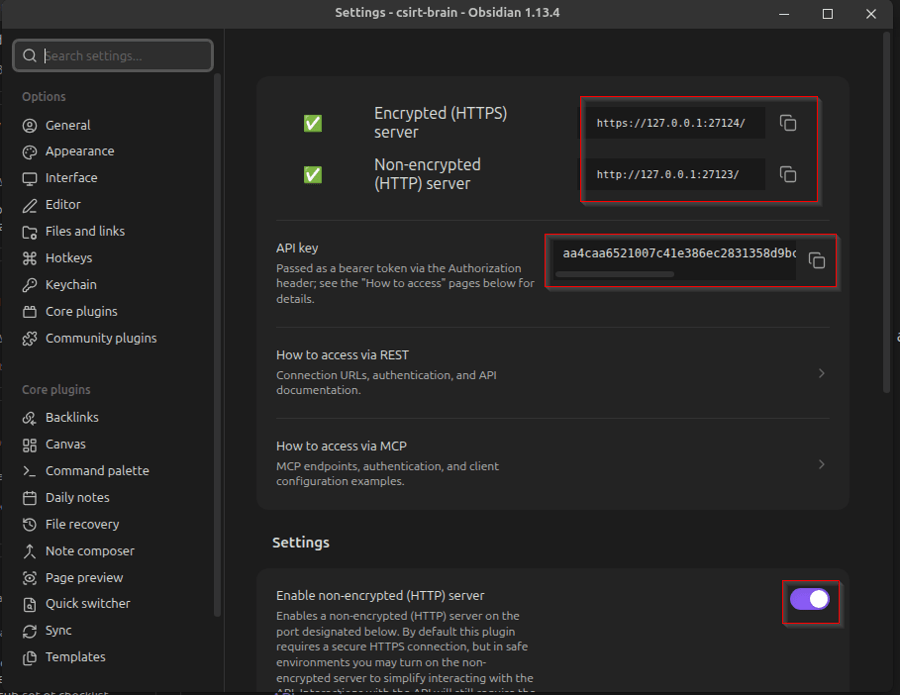Click the Canvas grid icon
Screen dimensions: 900x695
(30, 445)
